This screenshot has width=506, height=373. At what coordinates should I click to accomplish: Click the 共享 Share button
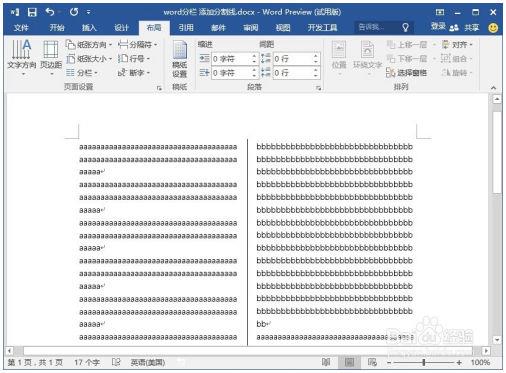(465, 28)
